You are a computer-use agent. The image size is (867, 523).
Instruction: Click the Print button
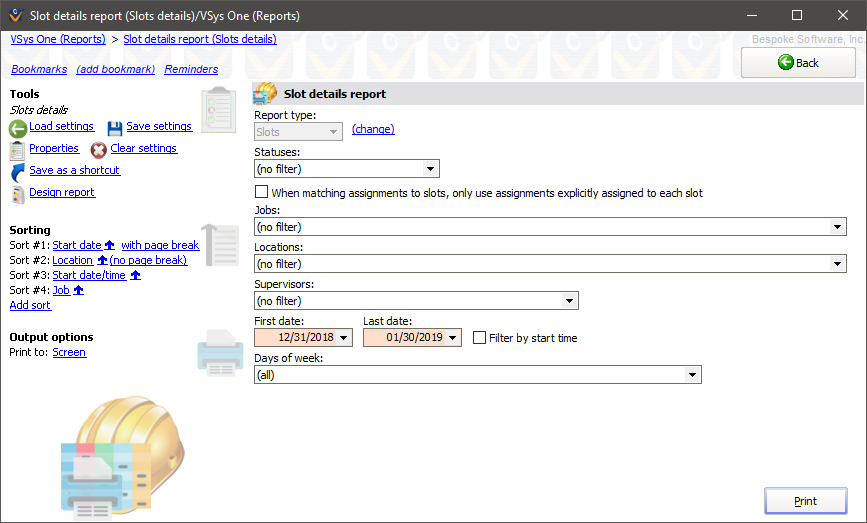click(x=805, y=501)
